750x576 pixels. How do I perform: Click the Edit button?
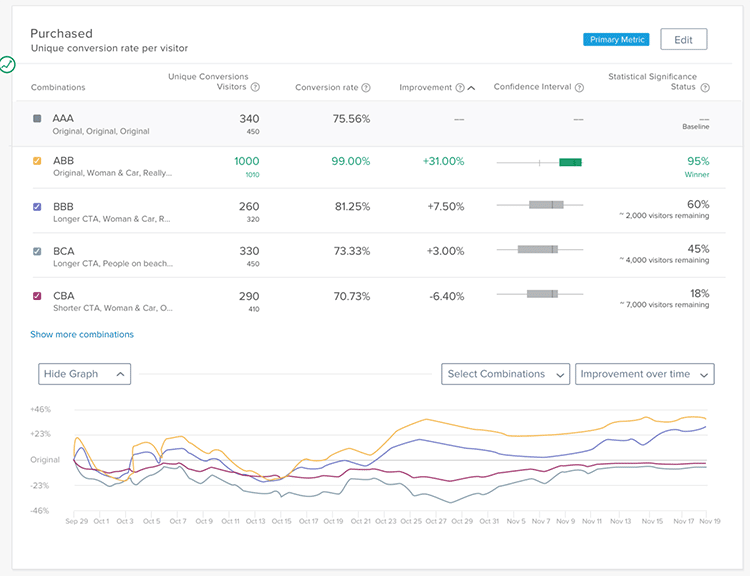[x=683, y=40]
